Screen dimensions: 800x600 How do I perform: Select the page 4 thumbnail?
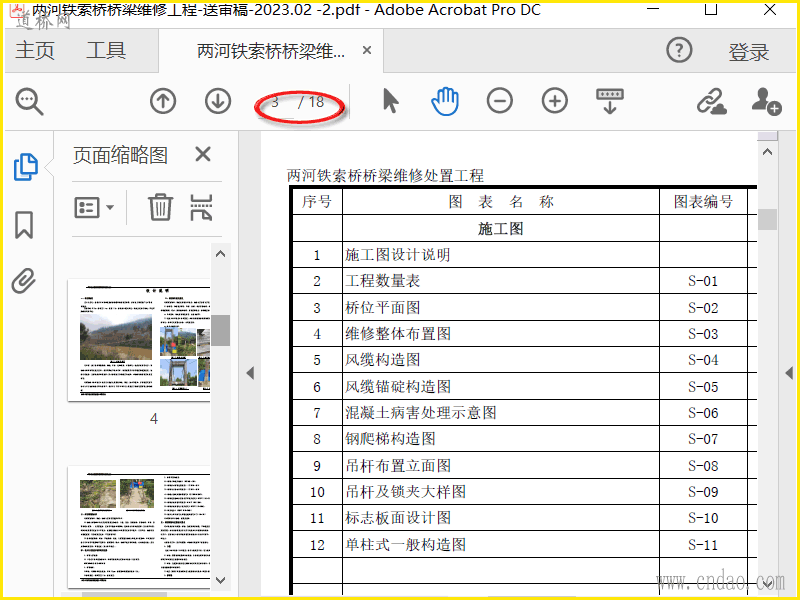click(x=139, y=340)
